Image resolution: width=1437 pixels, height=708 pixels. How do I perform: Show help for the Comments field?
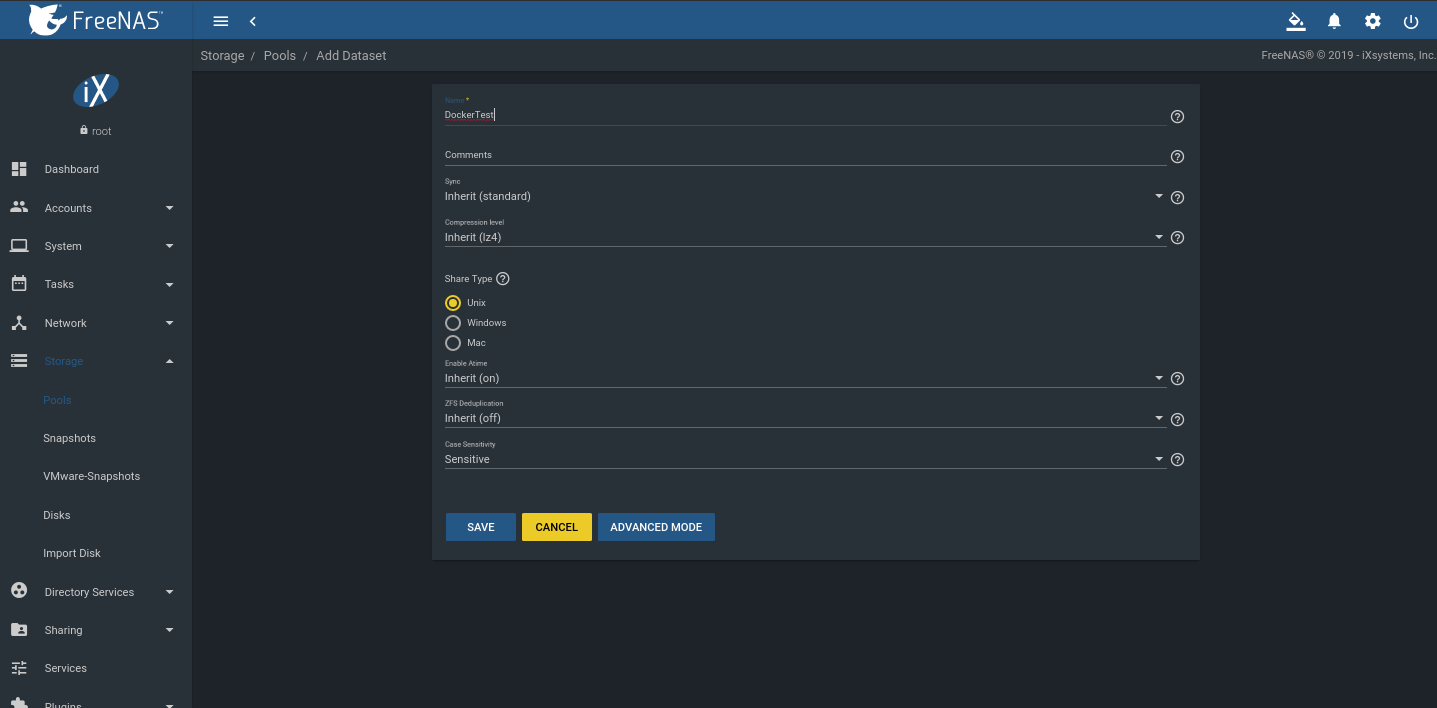point(1177,157)
